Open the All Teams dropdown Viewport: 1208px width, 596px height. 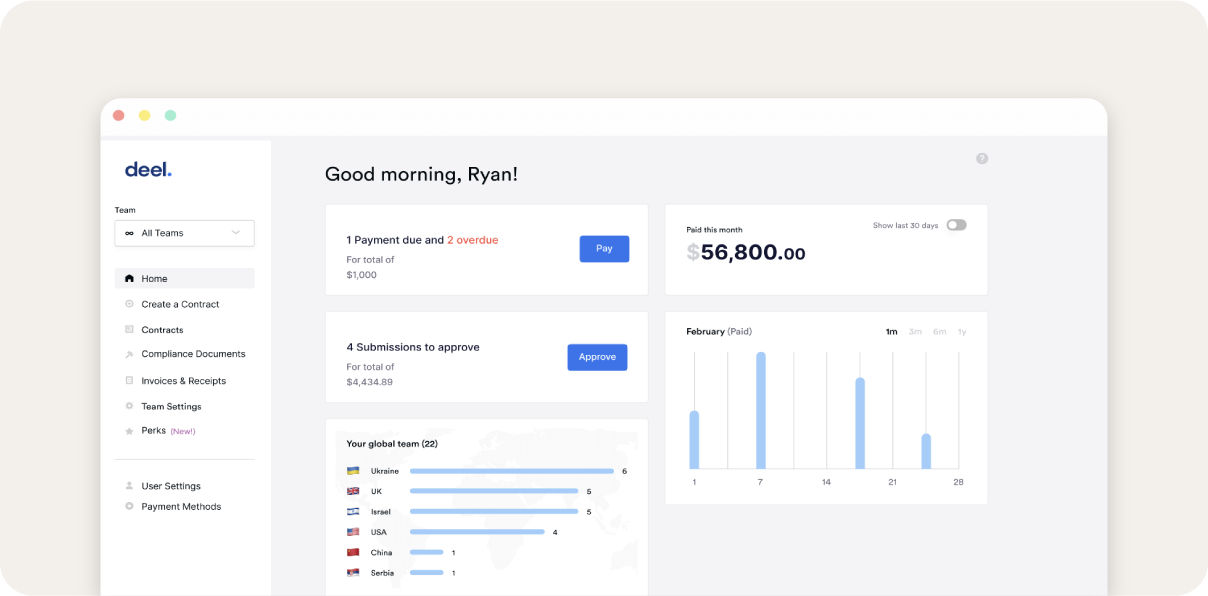pyautogui.click(x=184, y=232)
